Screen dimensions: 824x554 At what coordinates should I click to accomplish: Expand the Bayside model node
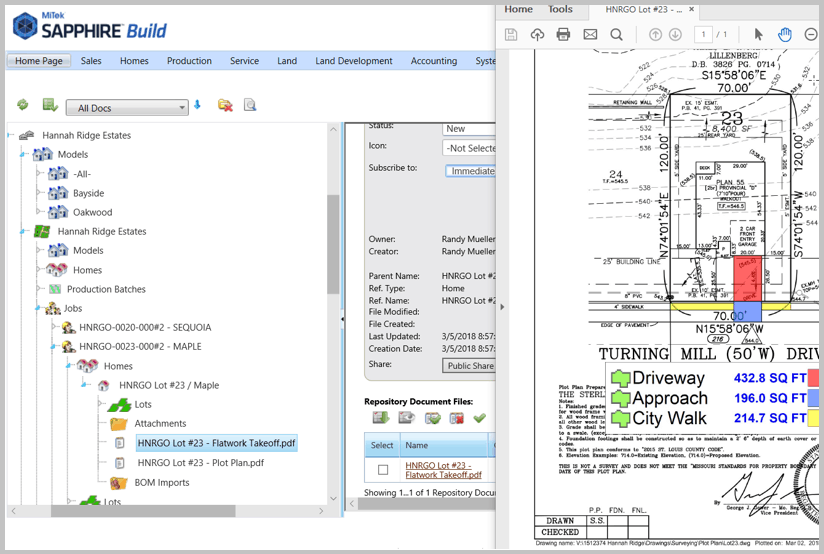(39, 192)
